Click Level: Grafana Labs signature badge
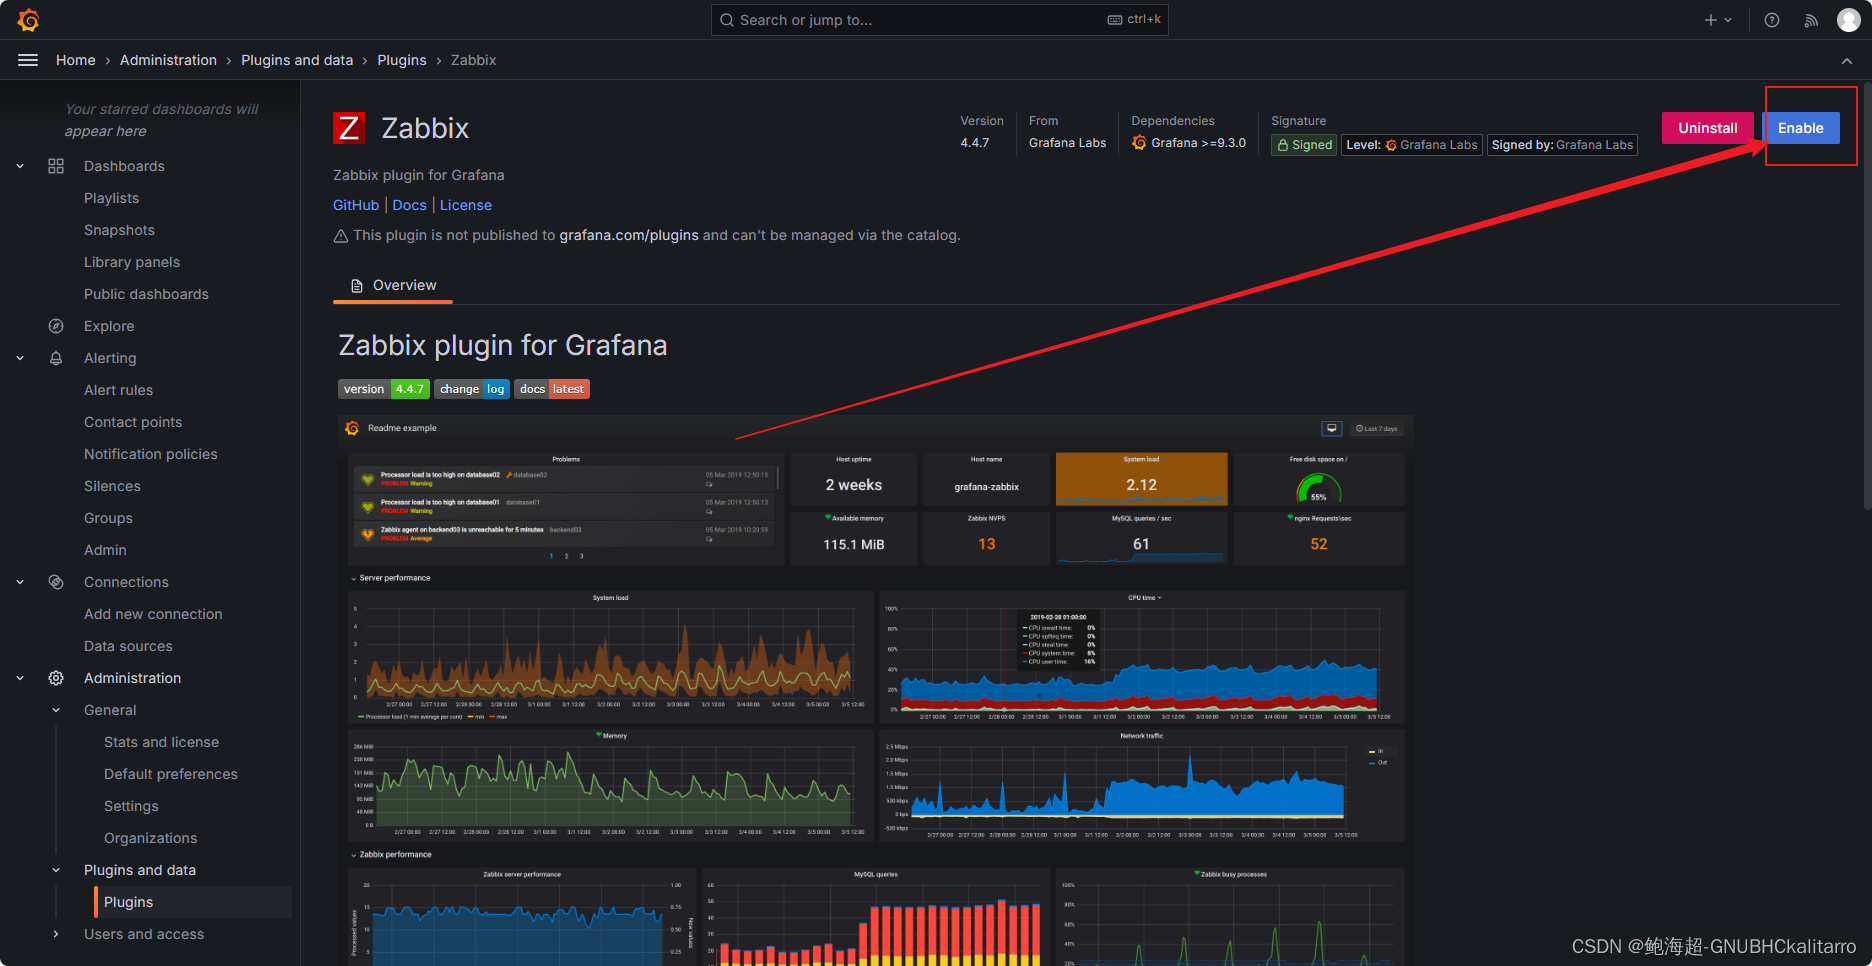This screenshot has height=966, width=1872. 1412,145
